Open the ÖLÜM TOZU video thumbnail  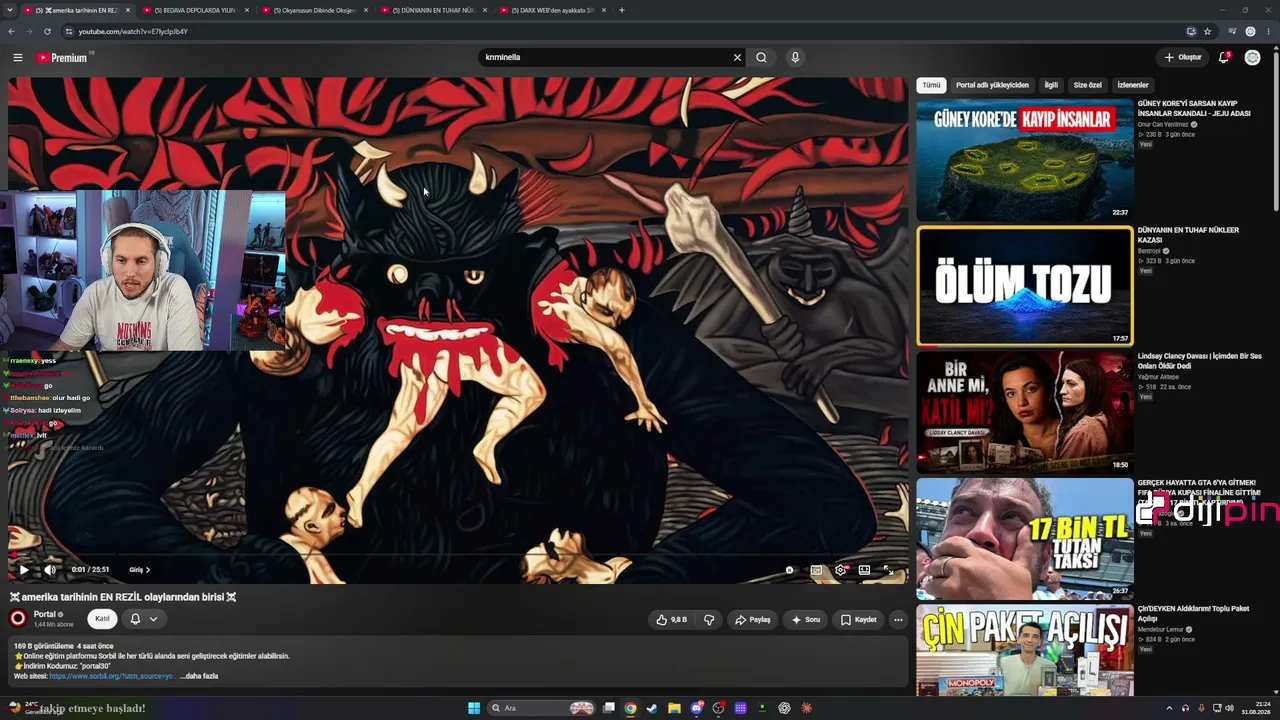click(1025, 286)
